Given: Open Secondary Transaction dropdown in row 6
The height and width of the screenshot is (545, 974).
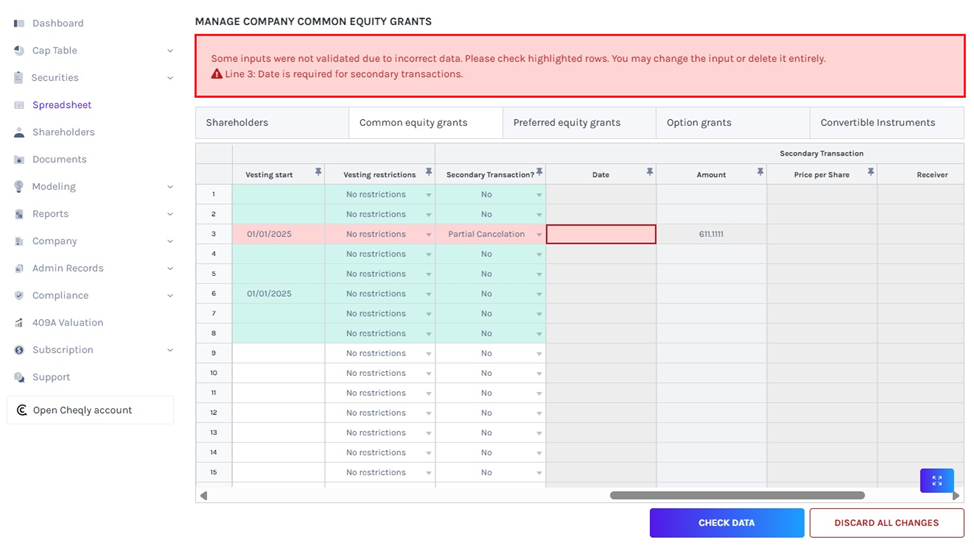Looking at the screenshot, I should 539,294.
